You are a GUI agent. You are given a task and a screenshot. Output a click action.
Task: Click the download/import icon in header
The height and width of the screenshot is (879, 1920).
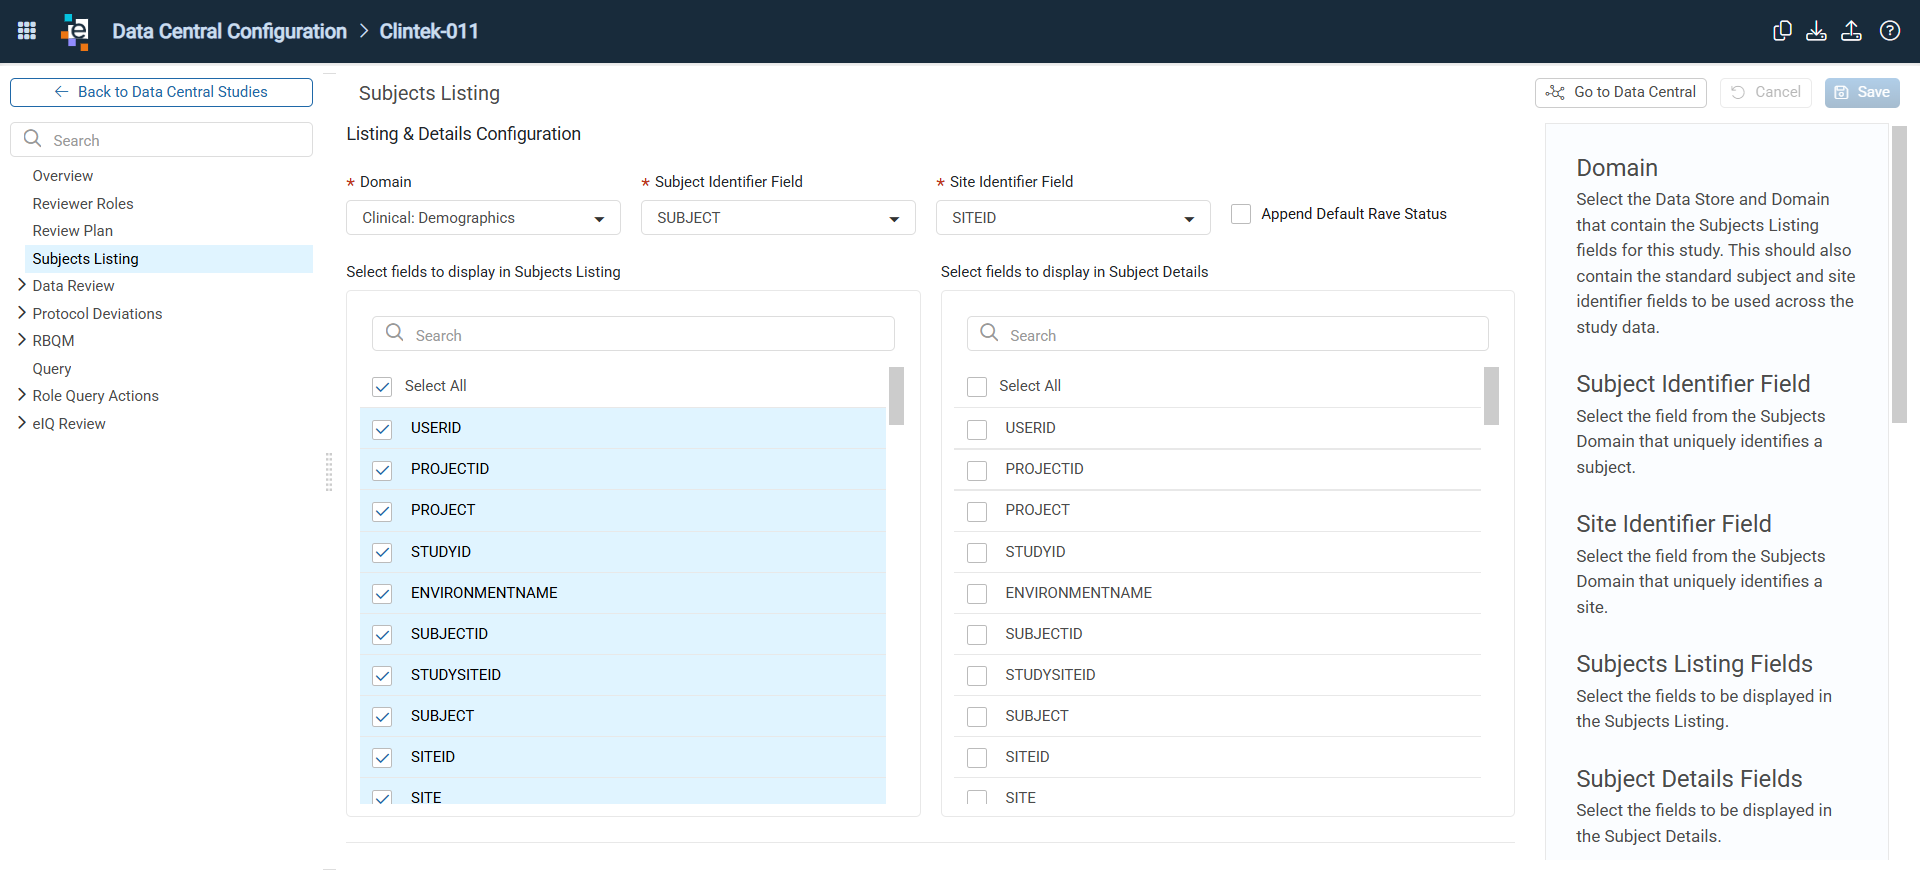click(1816, 31)
